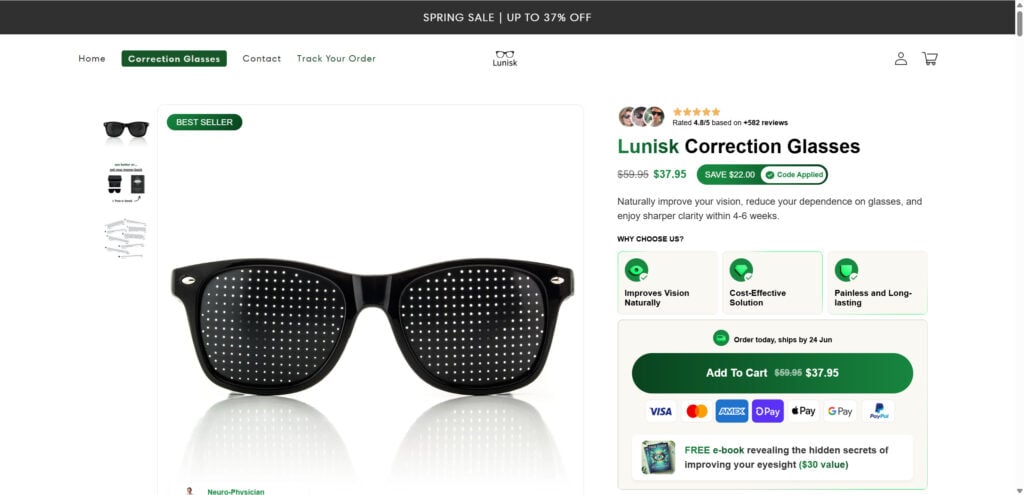Image resolution: width=1024 pixels, height=495 pixels.
Task: Click the Visa payment icon
Action: coord(660,411)
